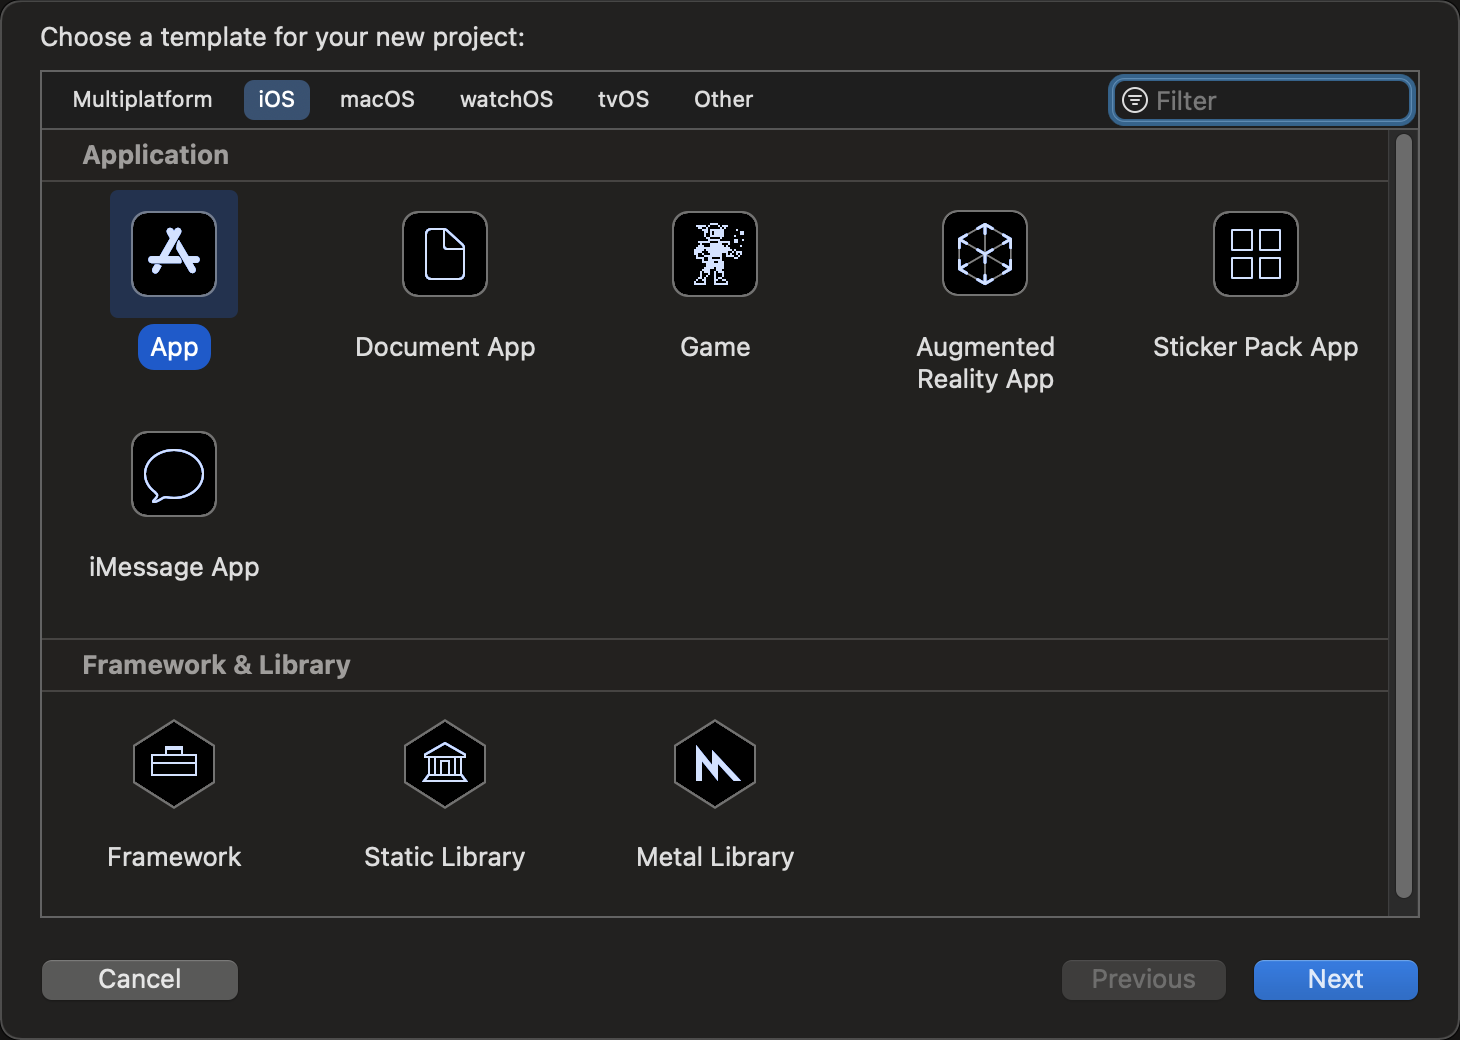Switch to the macOS tab
Image resolution: width=1460 pixels, height=1040 pixels.
point(377,100)
